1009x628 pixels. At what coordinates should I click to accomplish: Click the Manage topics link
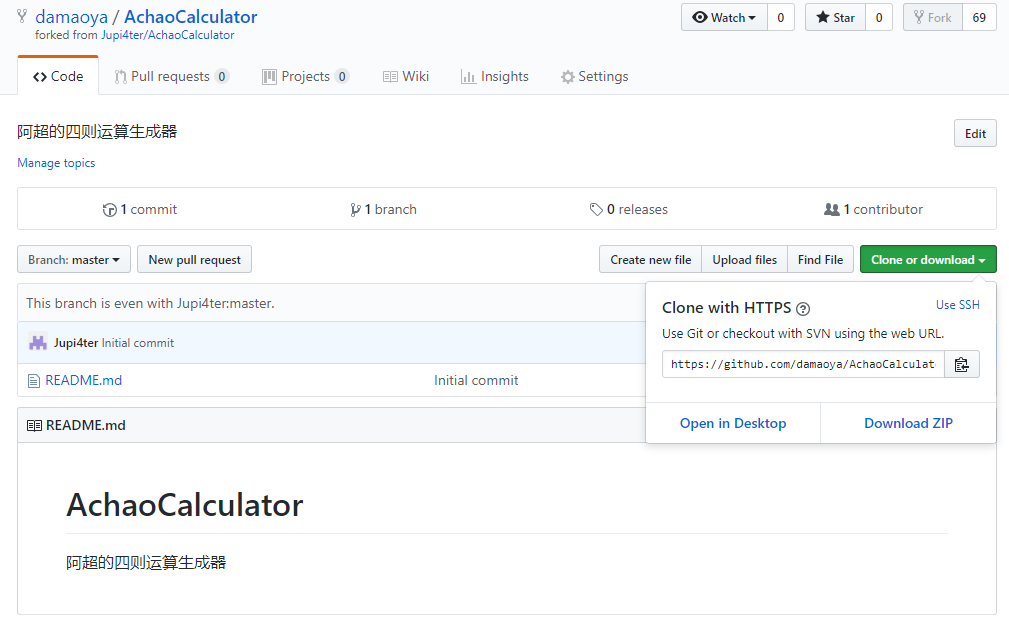56,163
